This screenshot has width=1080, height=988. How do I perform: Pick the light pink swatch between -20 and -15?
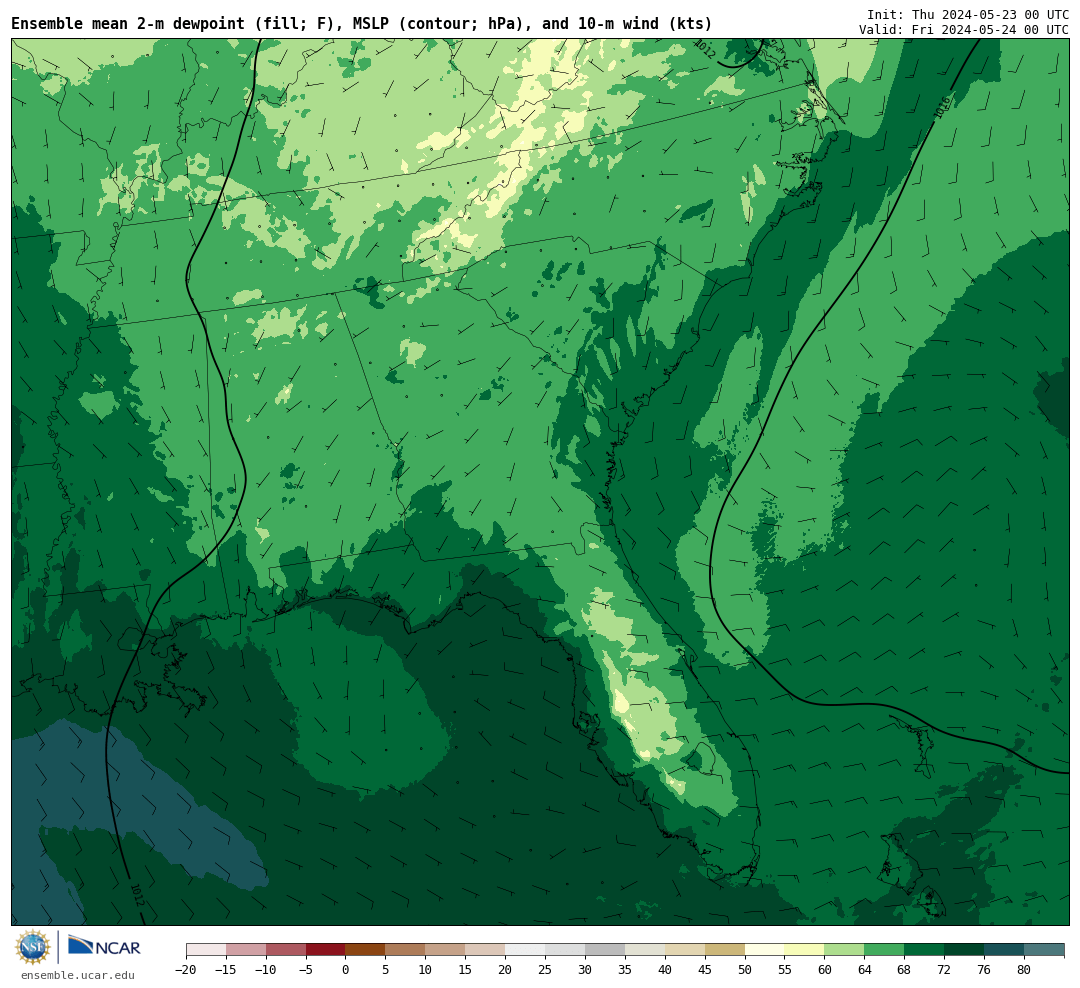[x=206, y=950]
